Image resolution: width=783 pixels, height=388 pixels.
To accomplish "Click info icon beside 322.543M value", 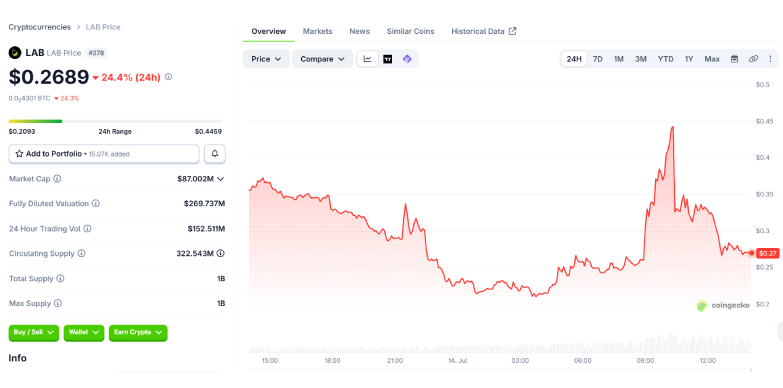I will point(220,254).
